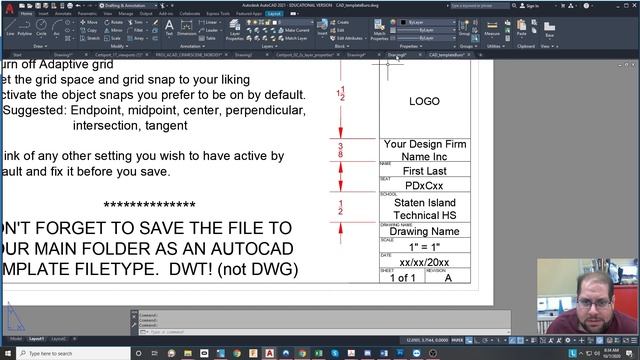This screenshot has height=360, width=640.
Task: Select the Line tool
Action: (10, 27)
